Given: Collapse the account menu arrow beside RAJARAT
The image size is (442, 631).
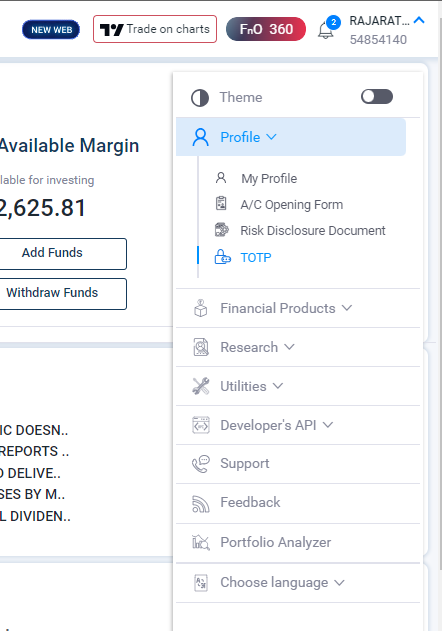Looking at the screenshot, I should tap(419, 20).
